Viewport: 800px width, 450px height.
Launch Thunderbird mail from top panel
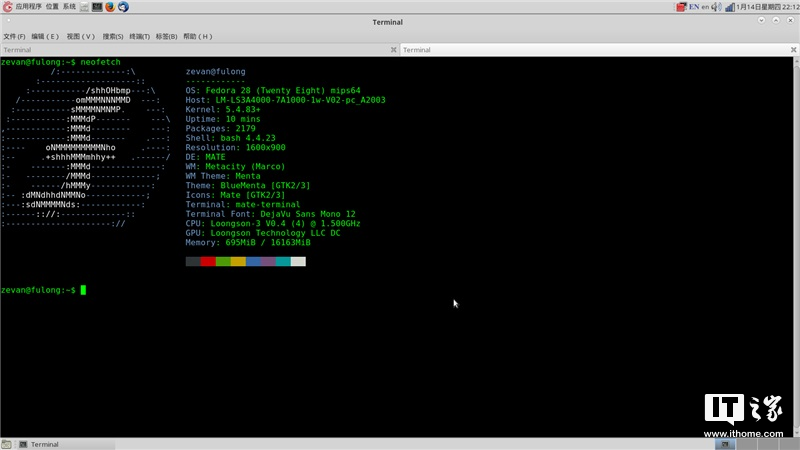(123, 7)
